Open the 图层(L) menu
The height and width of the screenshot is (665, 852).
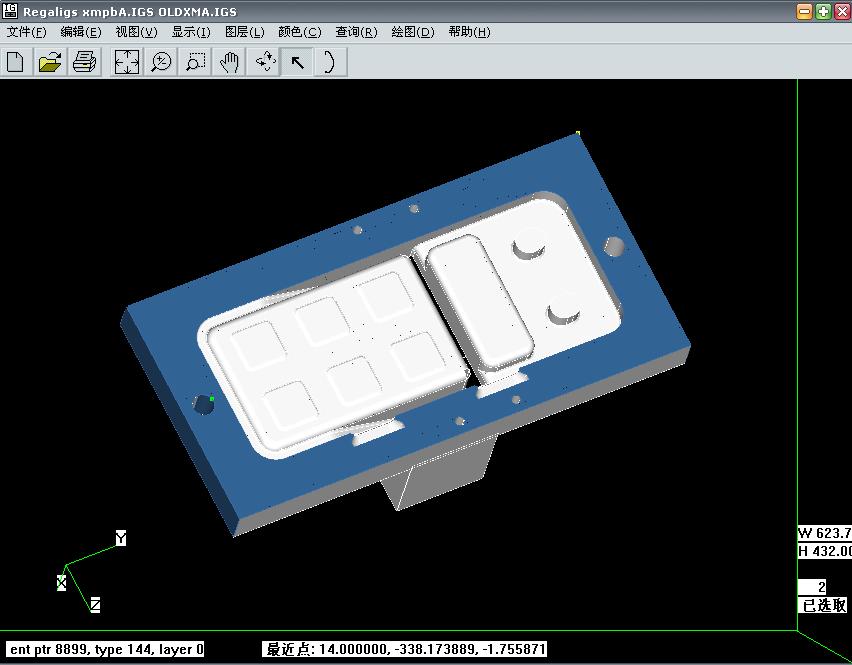(245, 32)
